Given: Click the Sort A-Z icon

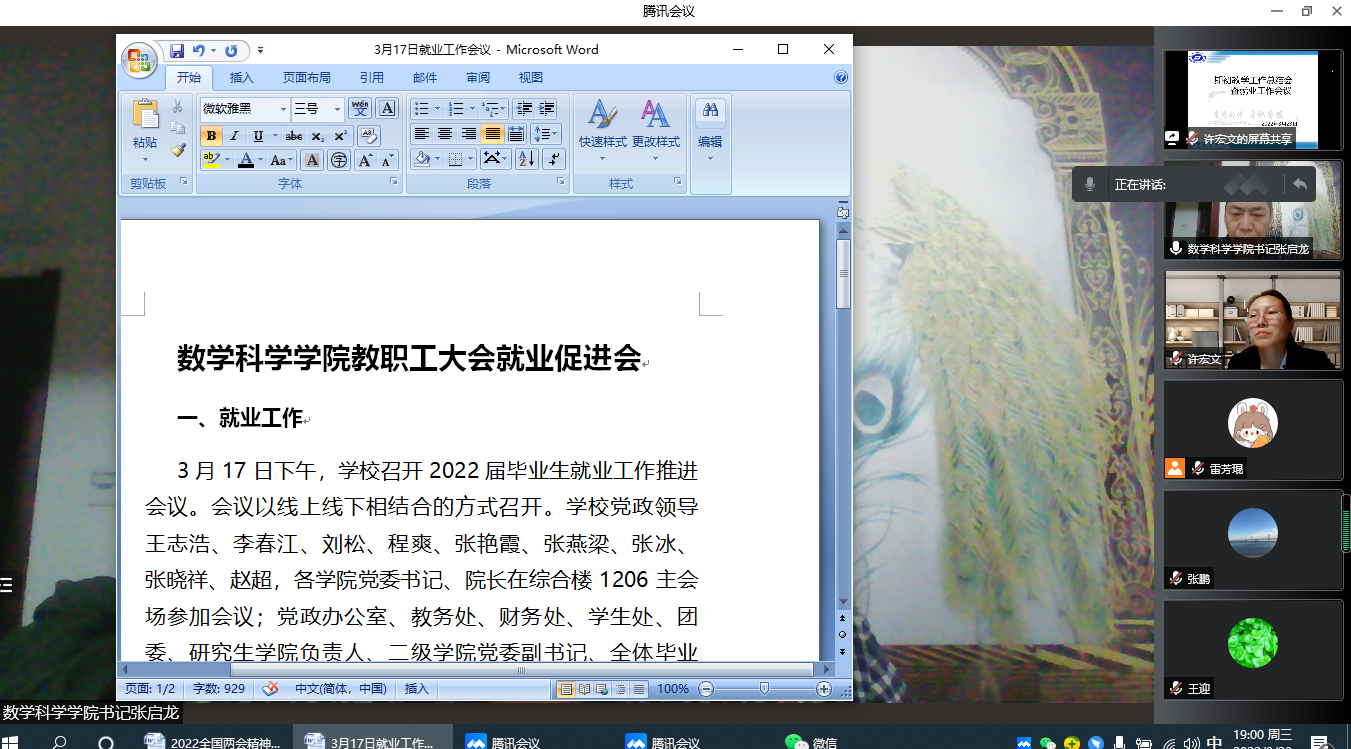Looking at the screenshot, I should click(x=527, y=159).
